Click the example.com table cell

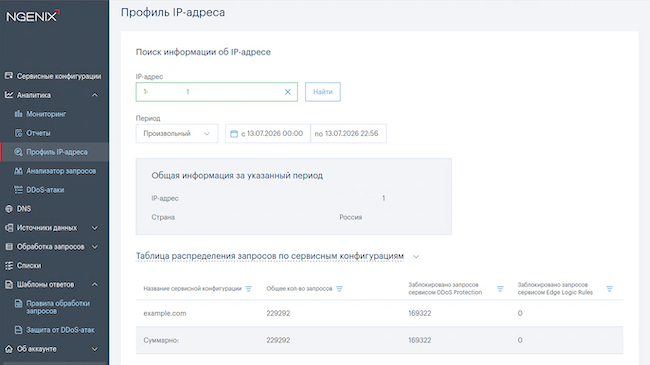click(x=165, y=313)
